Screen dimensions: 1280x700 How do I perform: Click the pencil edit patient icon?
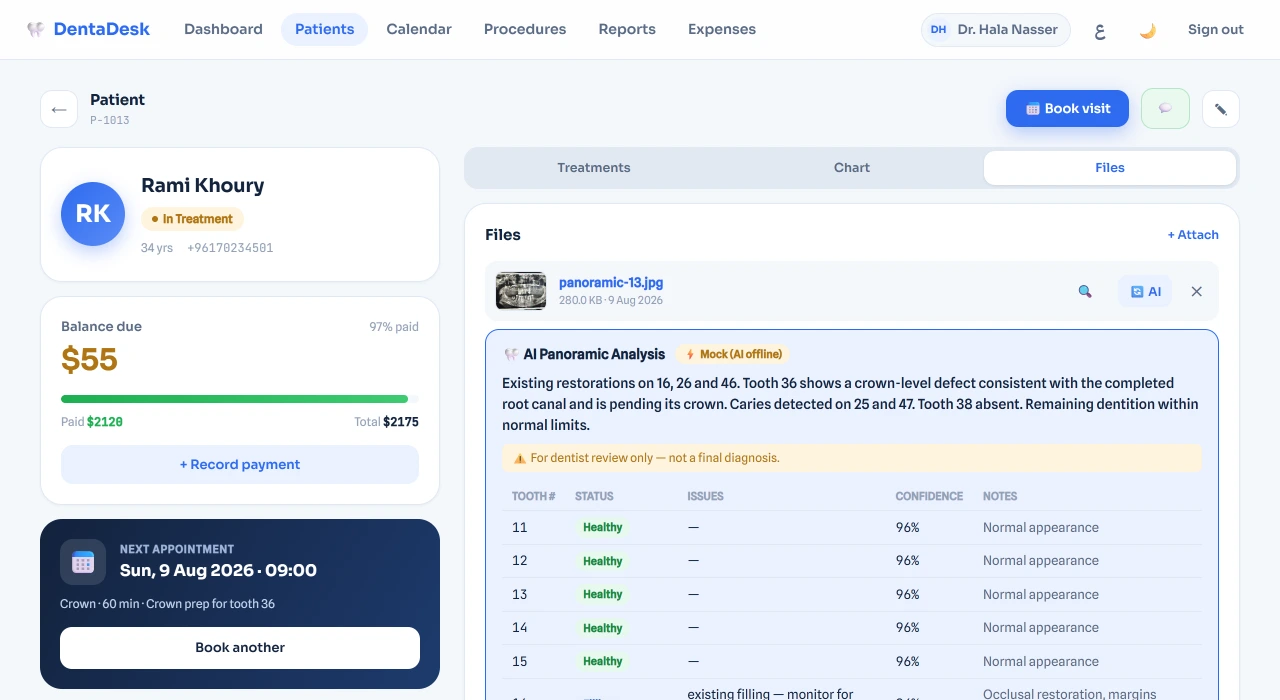[1221, 109]
